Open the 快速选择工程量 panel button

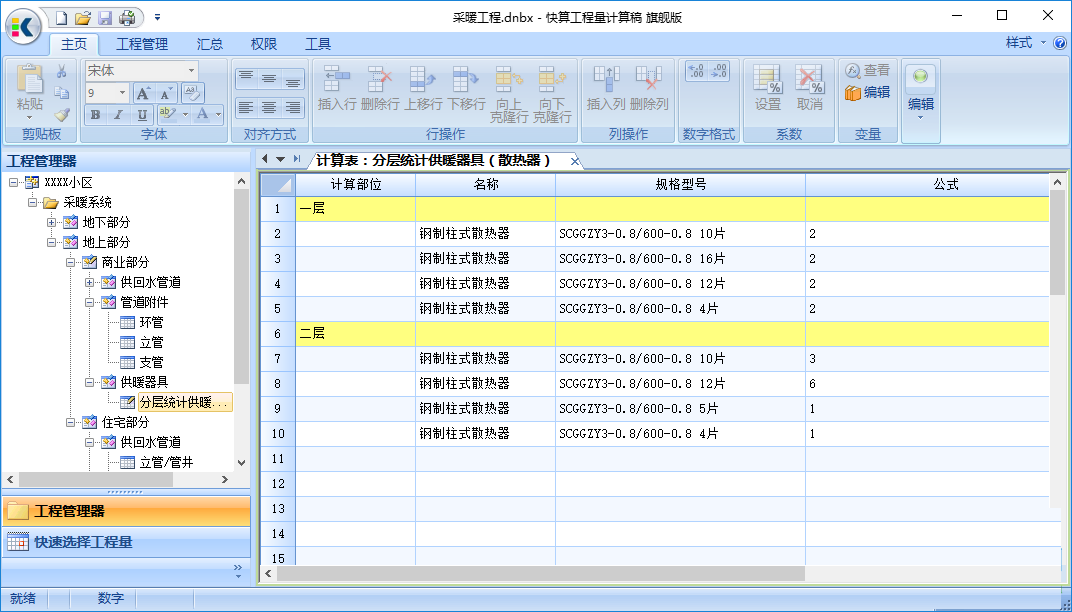(x=126, y=542)
